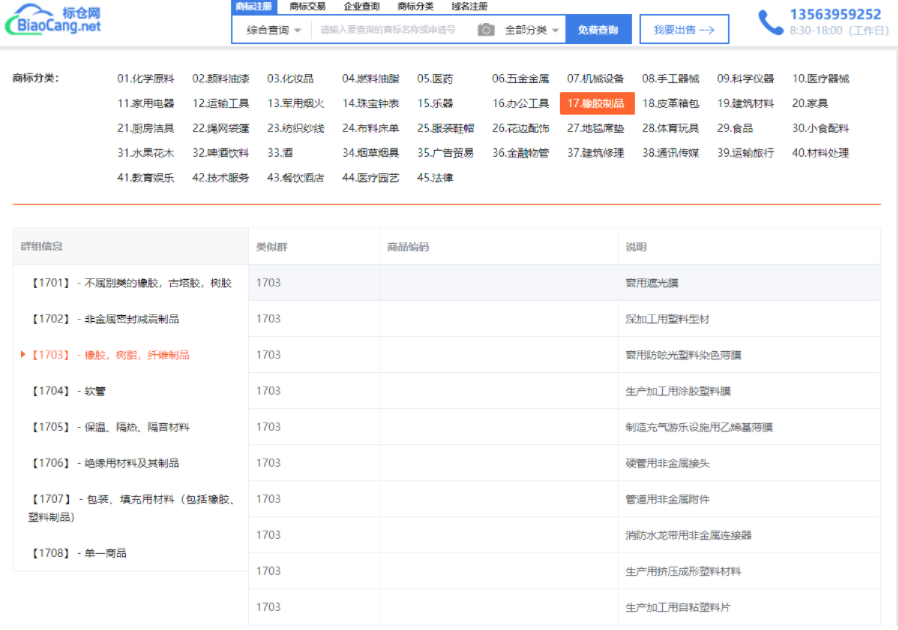Viewport: 898px width, 630px height.
Task: Switch to the 商标交易 tab
Action: [x=307, y=6]
